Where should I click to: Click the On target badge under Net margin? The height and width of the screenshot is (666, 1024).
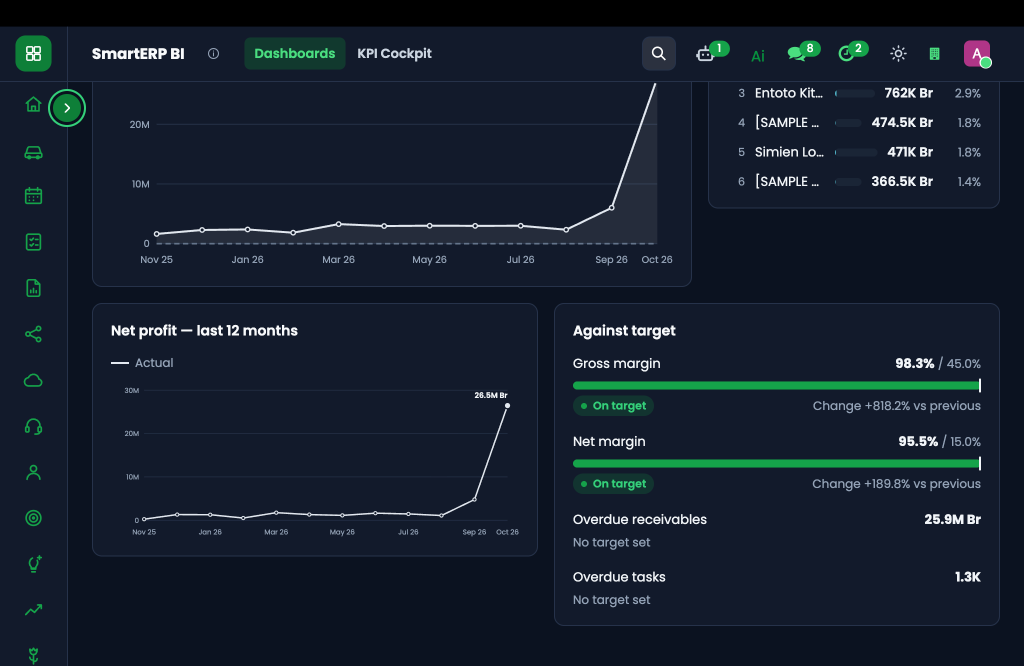613,484
